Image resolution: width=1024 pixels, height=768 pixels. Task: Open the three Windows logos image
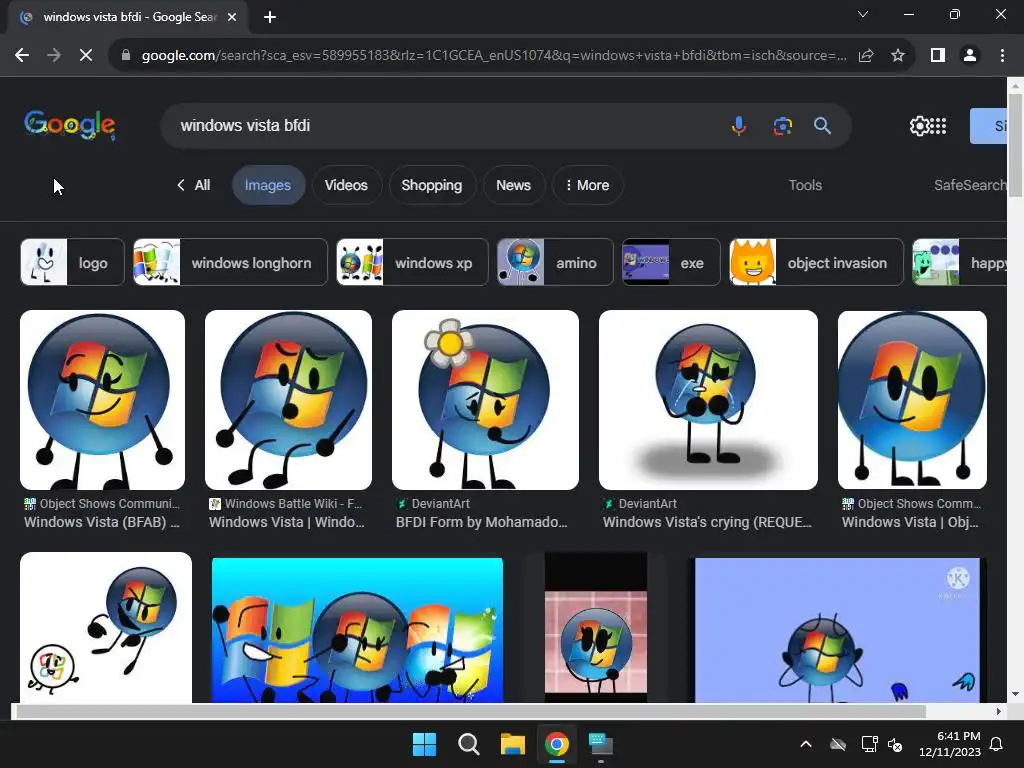357,630
